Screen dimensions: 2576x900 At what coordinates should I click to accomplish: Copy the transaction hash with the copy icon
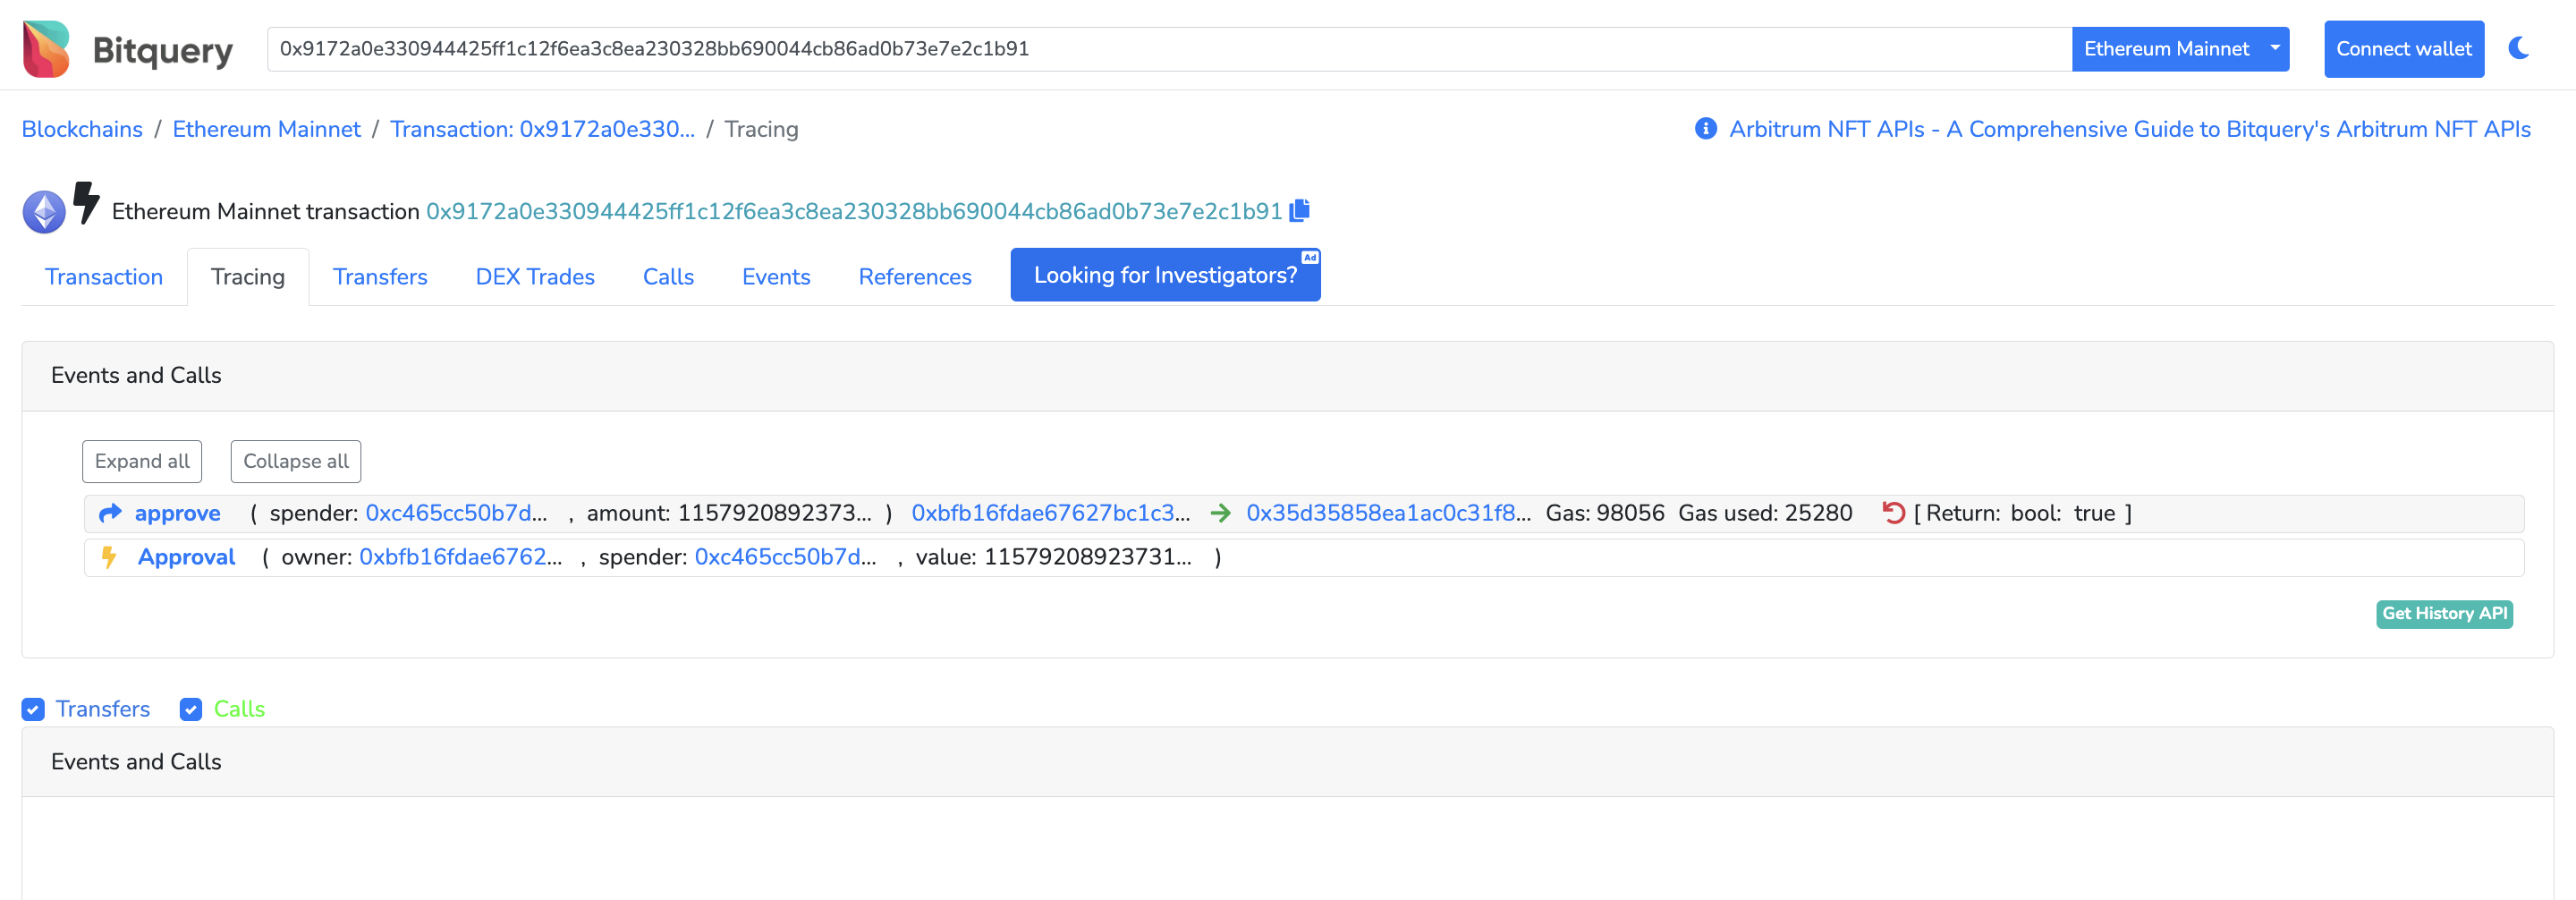click(x=1299, y=210)
